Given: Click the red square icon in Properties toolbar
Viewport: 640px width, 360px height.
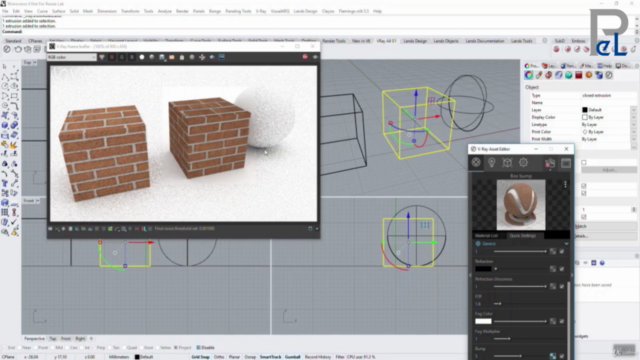Looking at the screenshot, I should point(579,75).
